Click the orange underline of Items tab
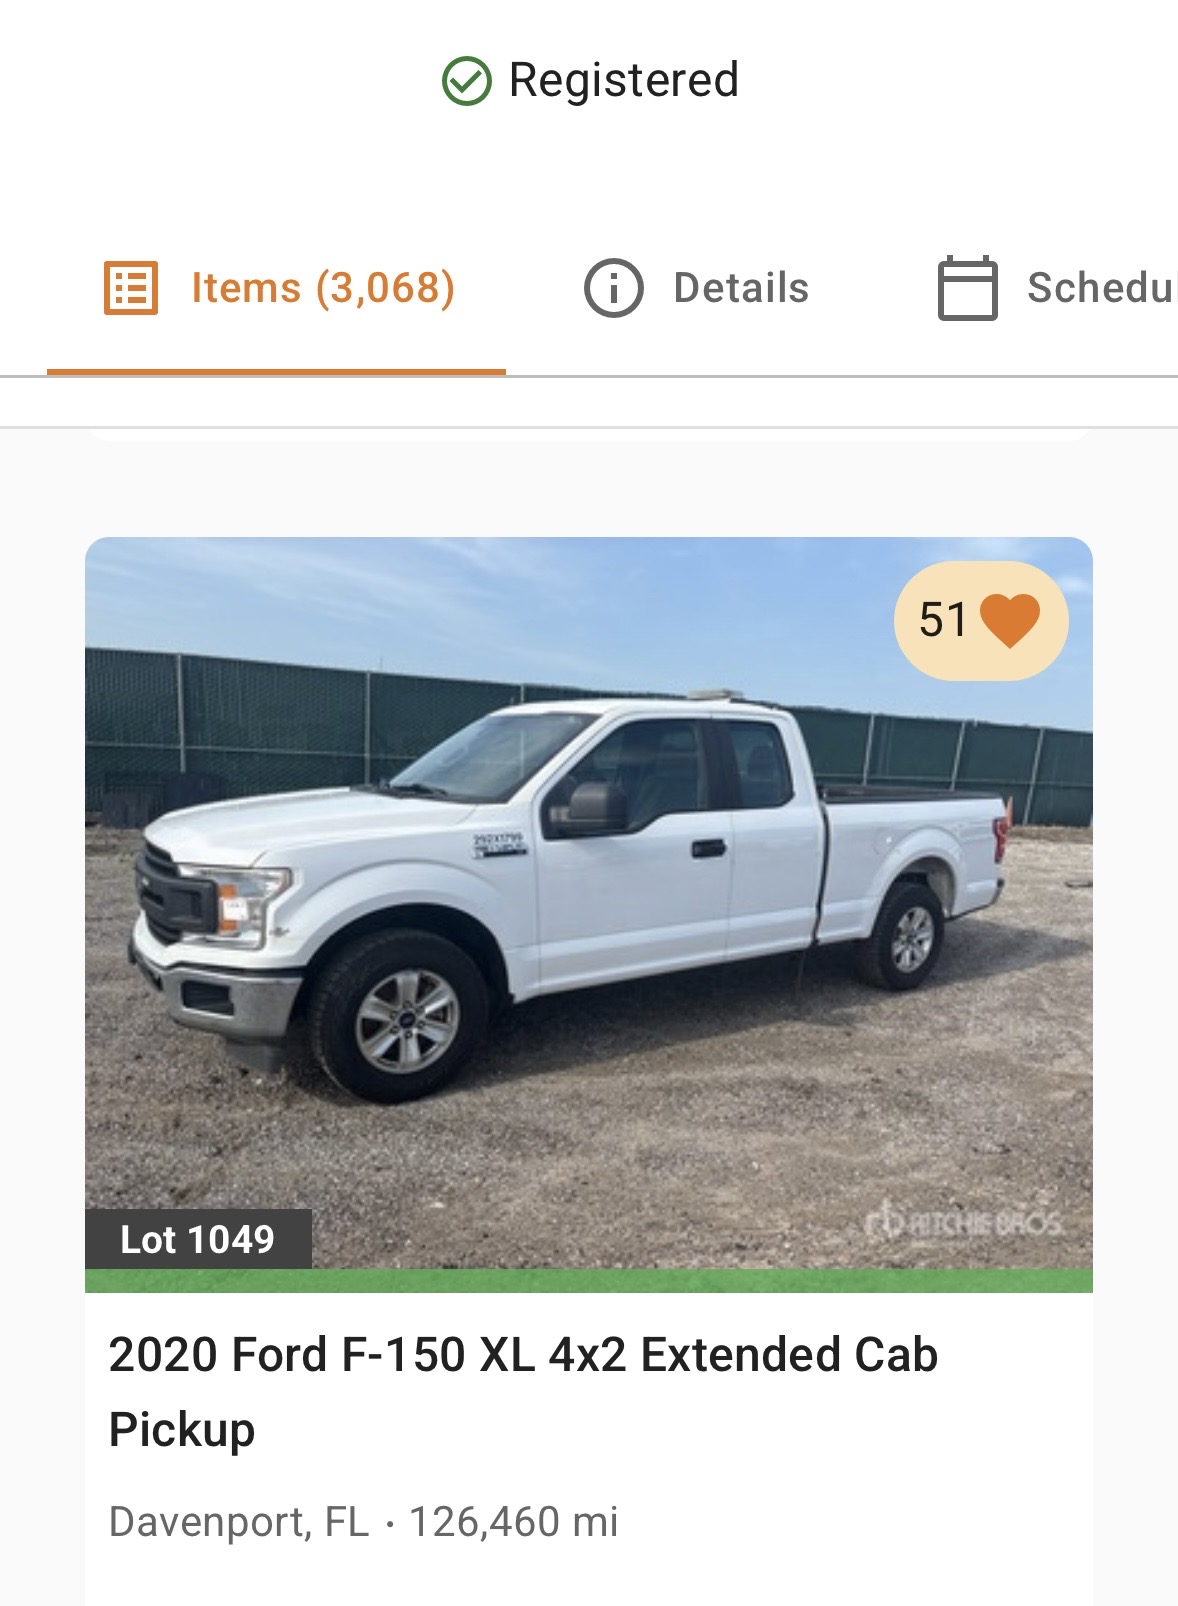The width and height of the screenshot is (1178, 1606). tap(276, 372)
